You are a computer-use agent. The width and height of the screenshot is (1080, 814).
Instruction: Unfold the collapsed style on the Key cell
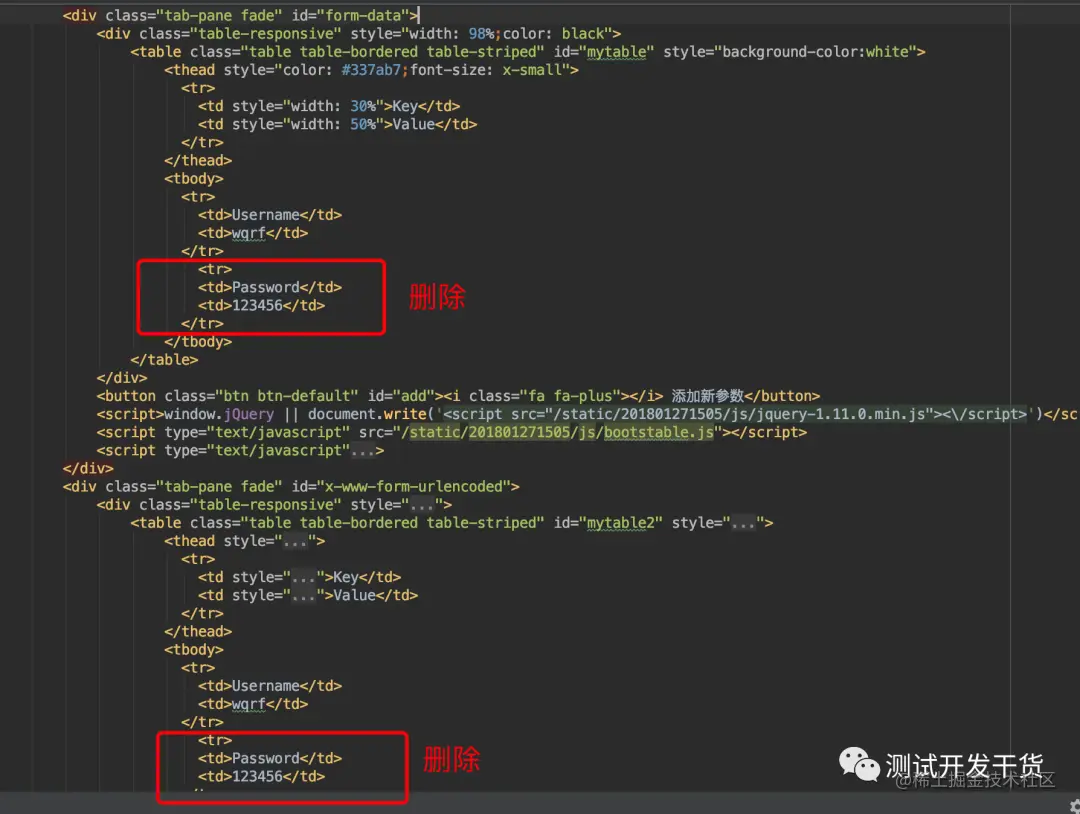point(304,577)
